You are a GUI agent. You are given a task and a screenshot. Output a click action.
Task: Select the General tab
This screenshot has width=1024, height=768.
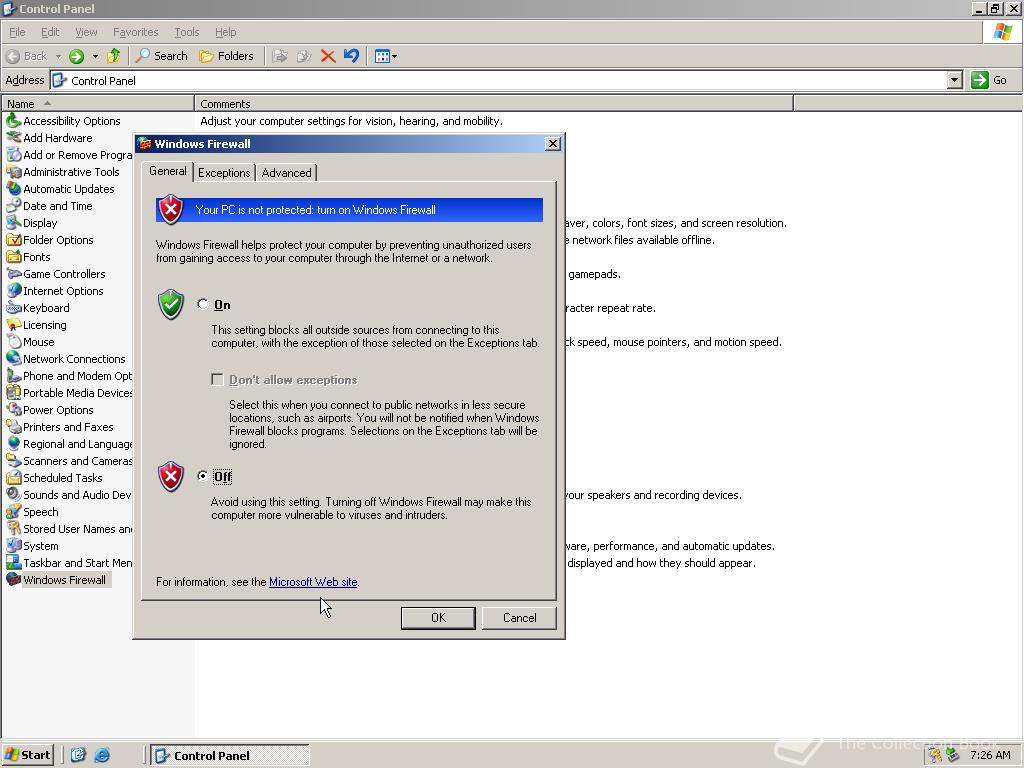[168, 171]
